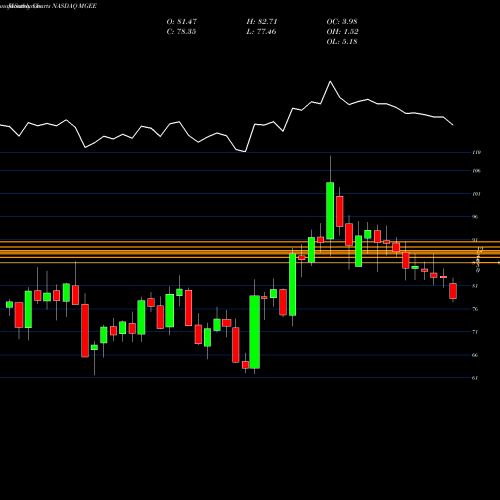Click the NASDAQ MGEE chart title
The width and height of the screenshot is (500, 500).
click(x=74, y=6)
